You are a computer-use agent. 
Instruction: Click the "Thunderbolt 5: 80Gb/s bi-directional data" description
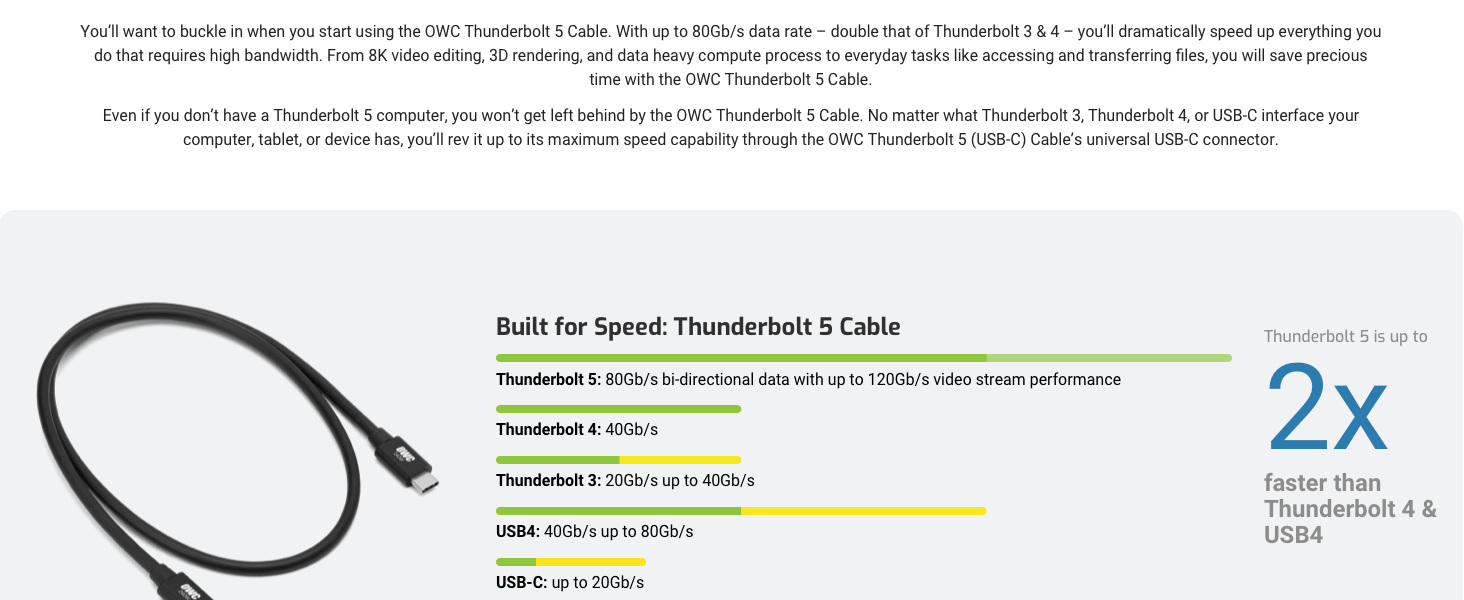point(808,380)
